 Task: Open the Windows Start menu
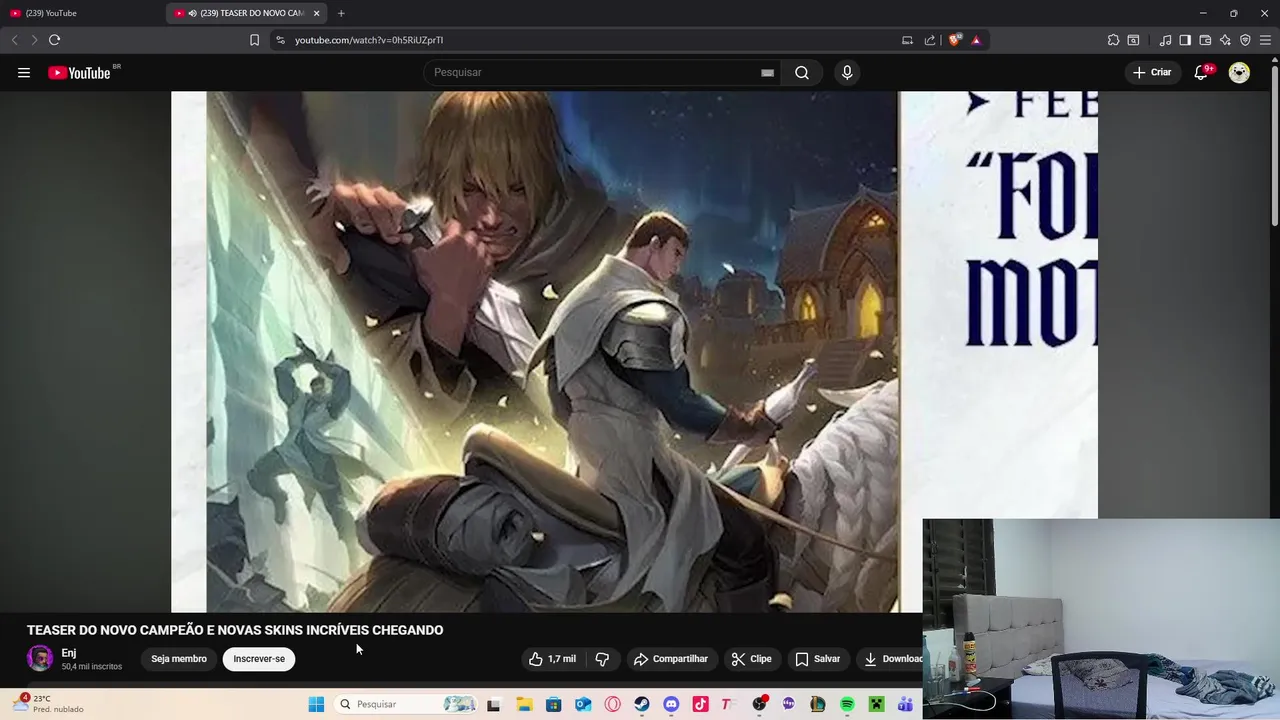click(316, 704)
